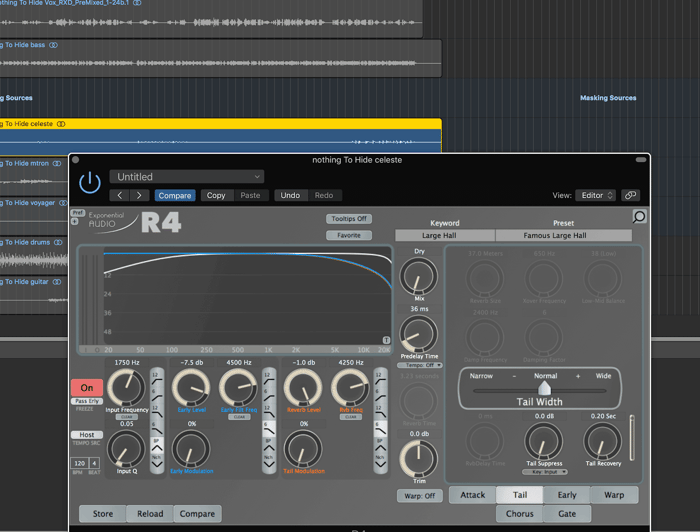Select 6 dB high-pass shape for input filter
Image resolution: width=700 pixels, height=532 pixels.
click(x=157, y=395)
